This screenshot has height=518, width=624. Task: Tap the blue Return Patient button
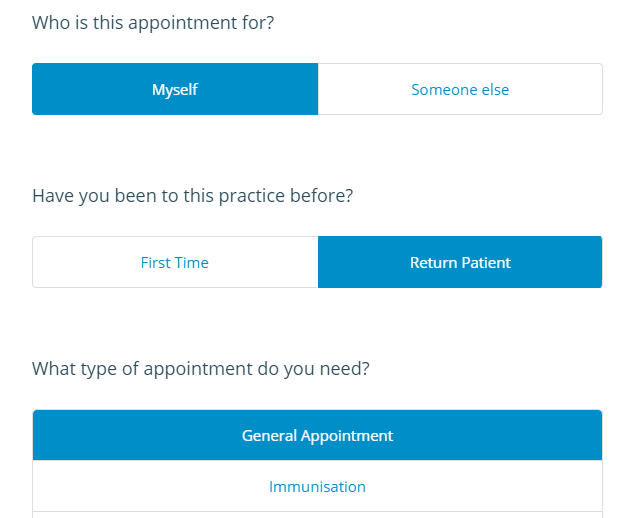click(x=460, y=262)
